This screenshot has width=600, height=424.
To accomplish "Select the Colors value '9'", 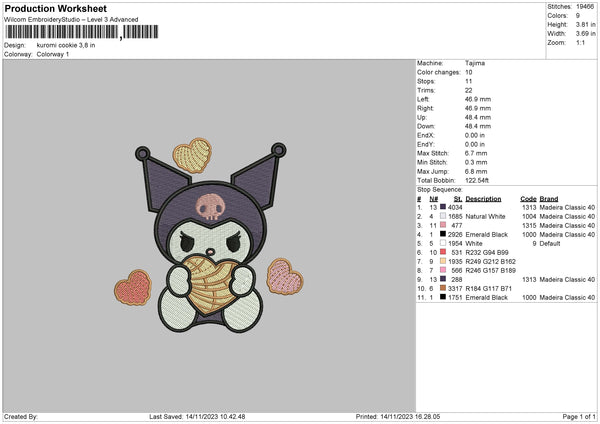I will coord(578,16).
